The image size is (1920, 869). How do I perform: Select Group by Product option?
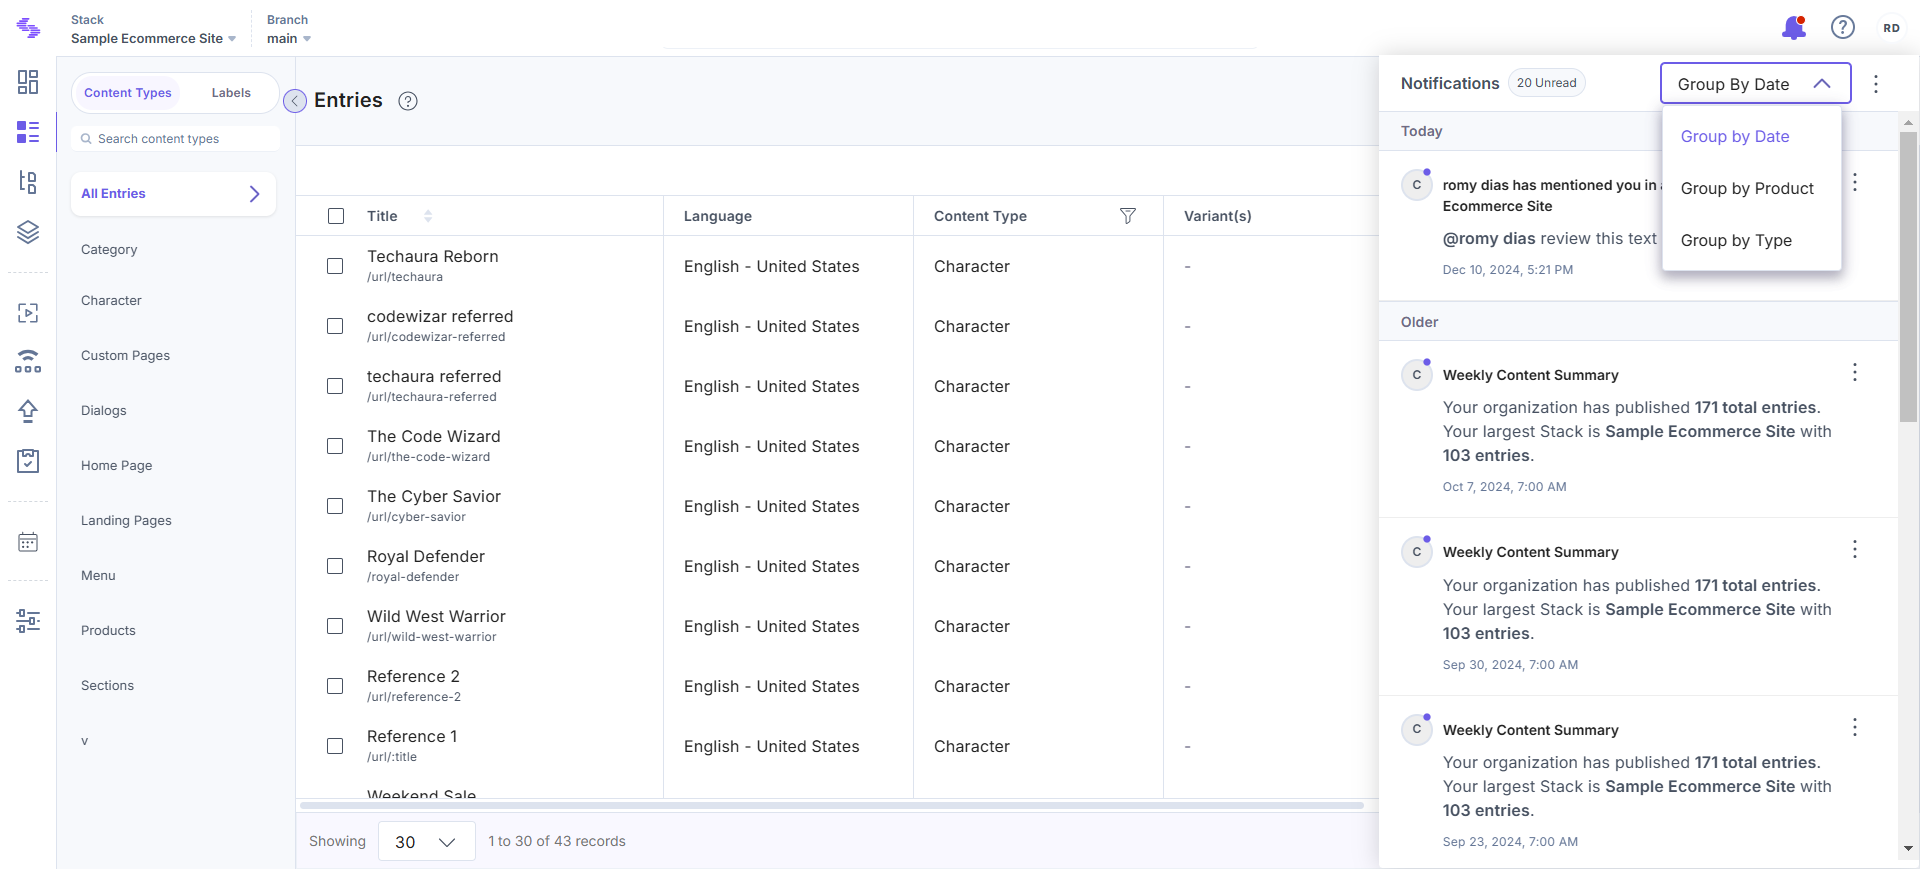coord(1747,189)
